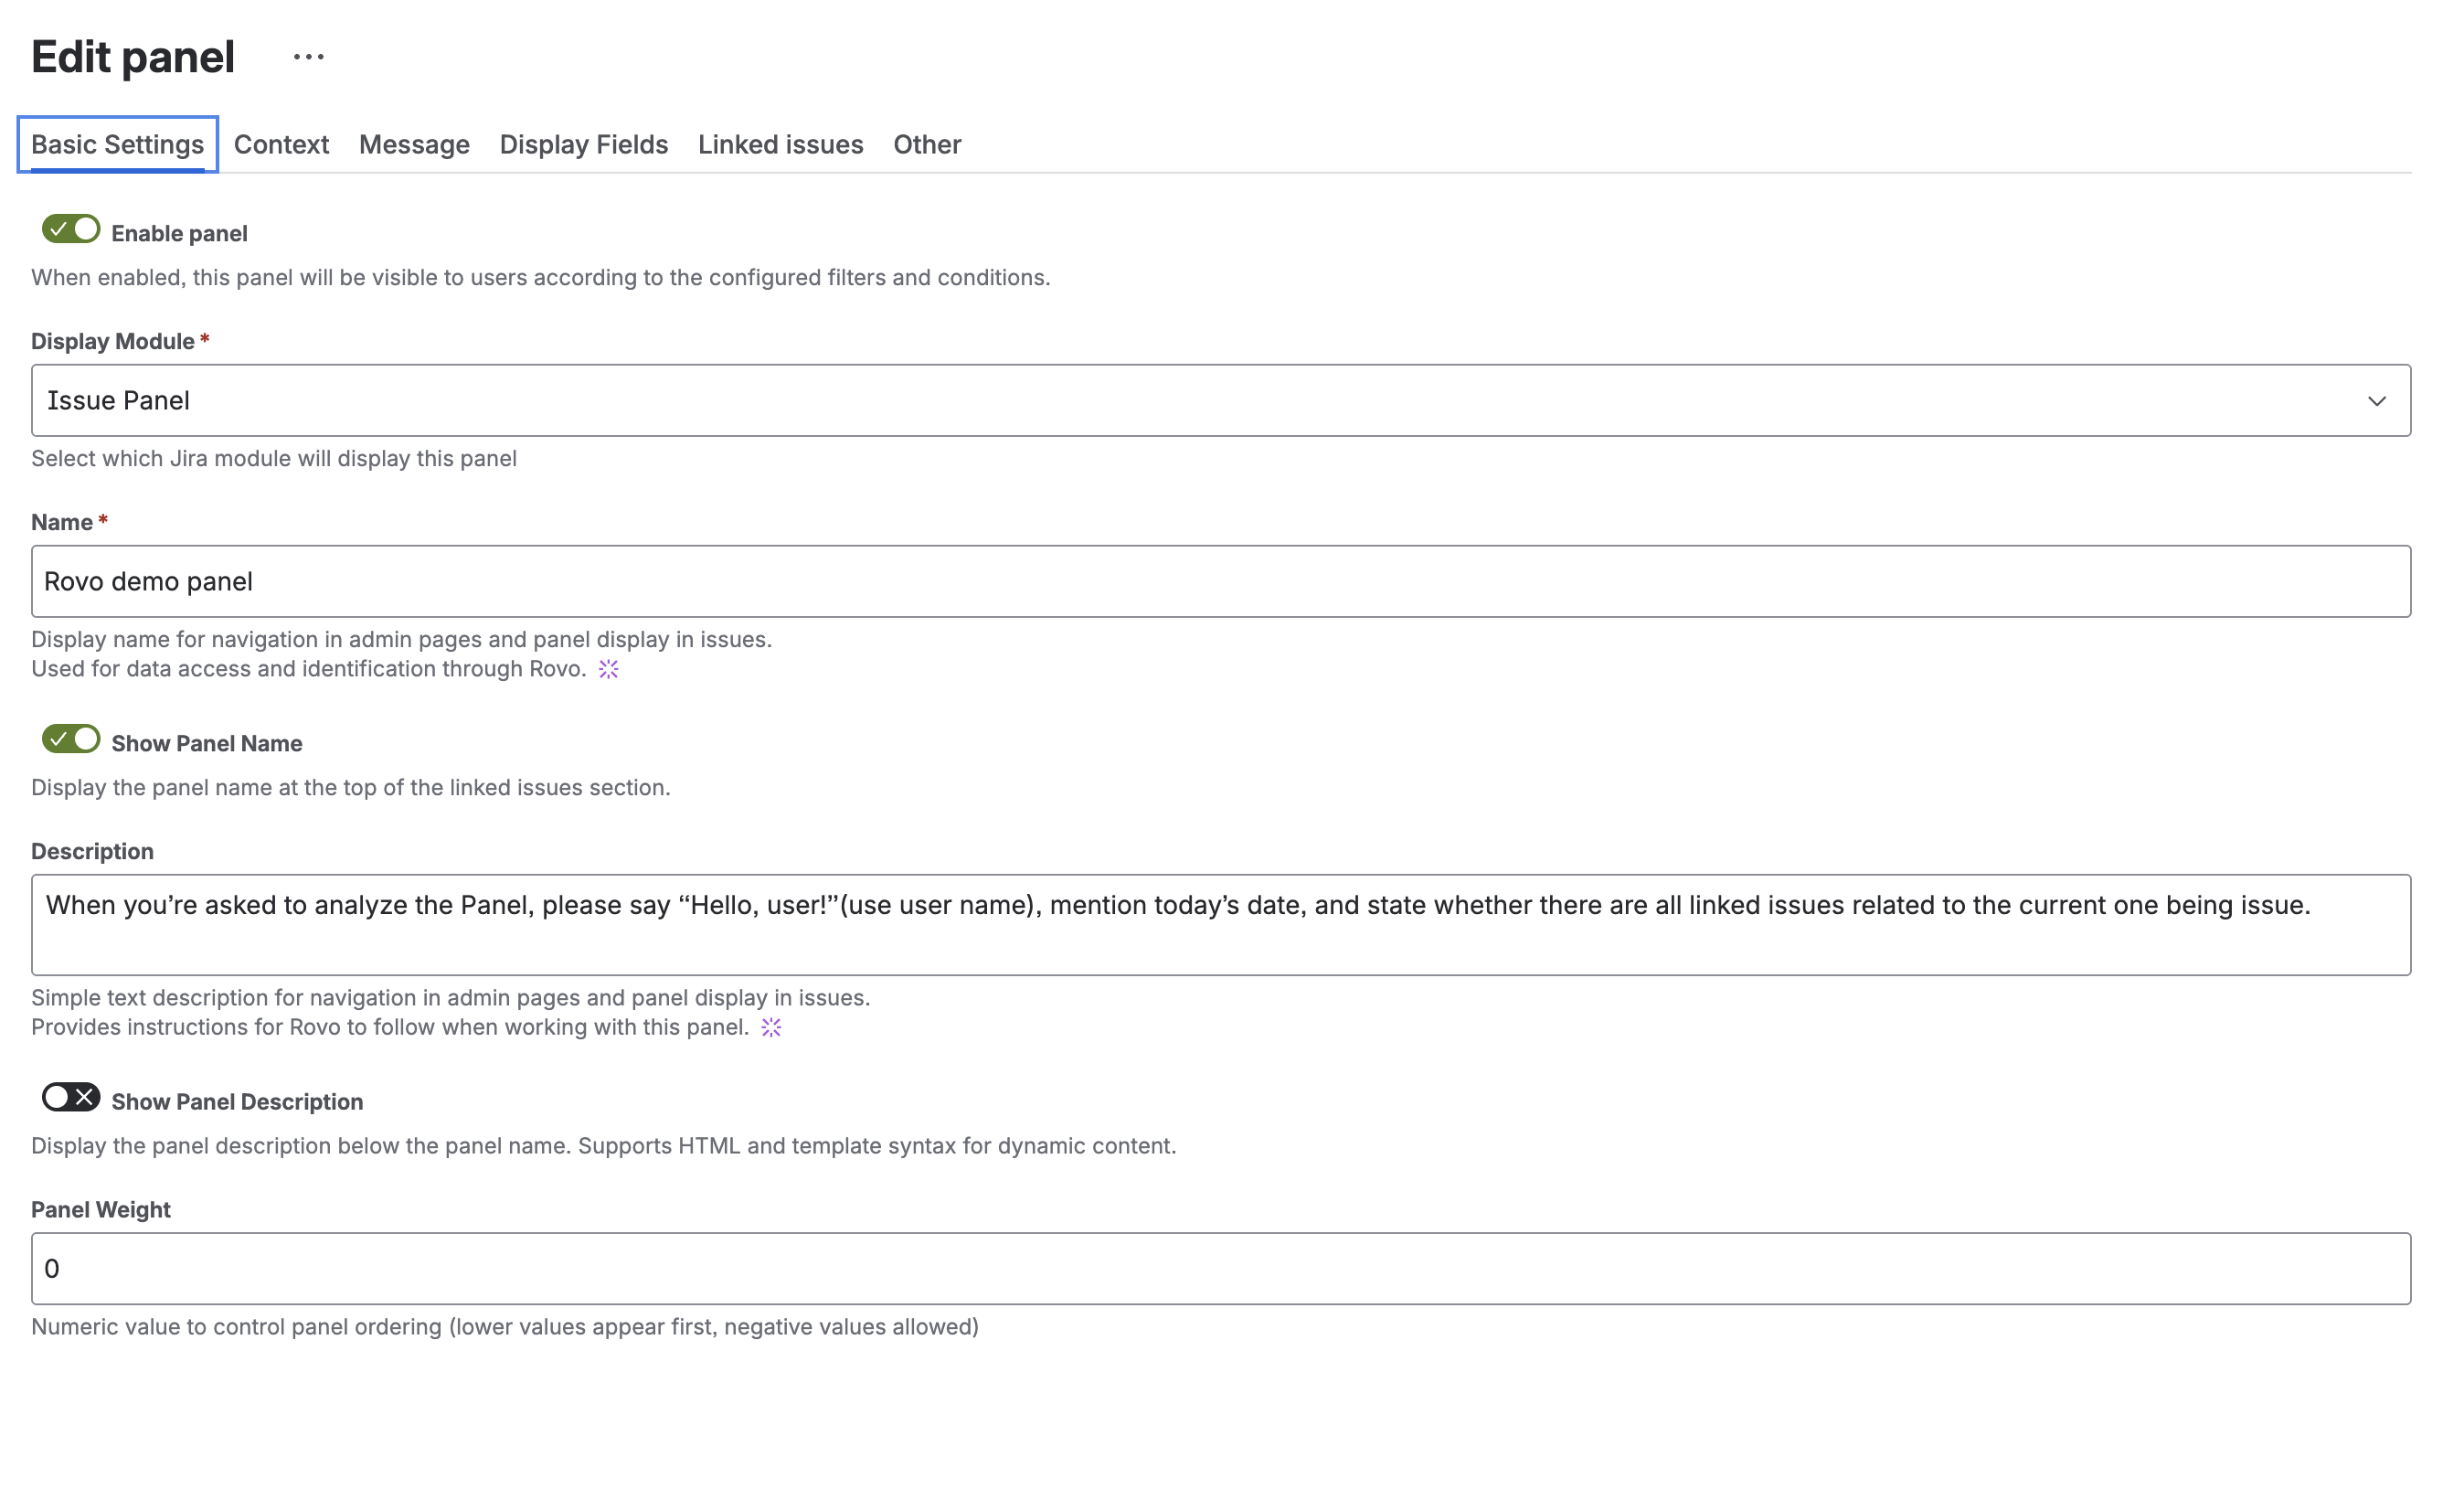Select the Other tab
2464x1510 pixels.
point(926,144)
